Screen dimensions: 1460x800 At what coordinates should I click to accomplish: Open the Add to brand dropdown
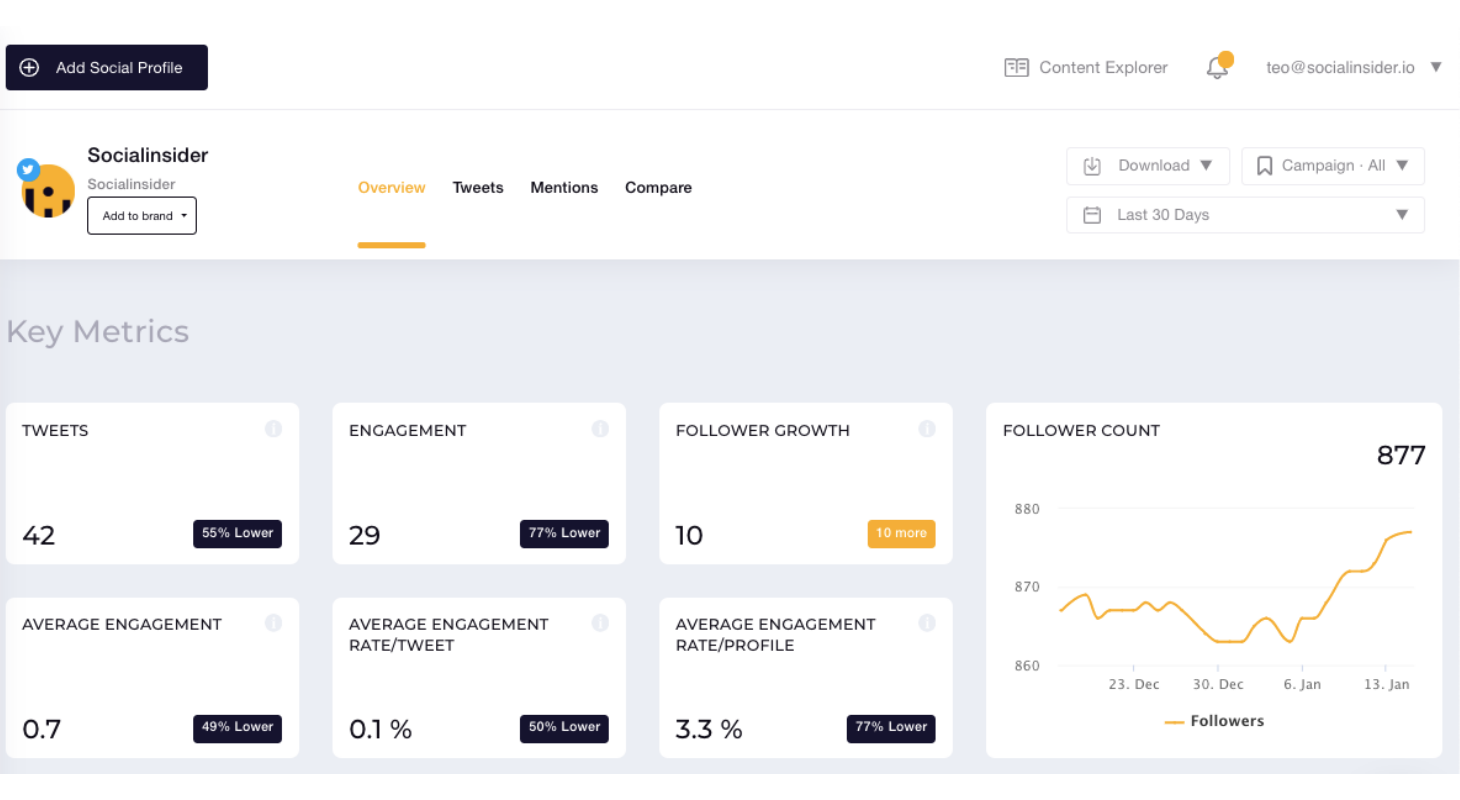(142, 216)
